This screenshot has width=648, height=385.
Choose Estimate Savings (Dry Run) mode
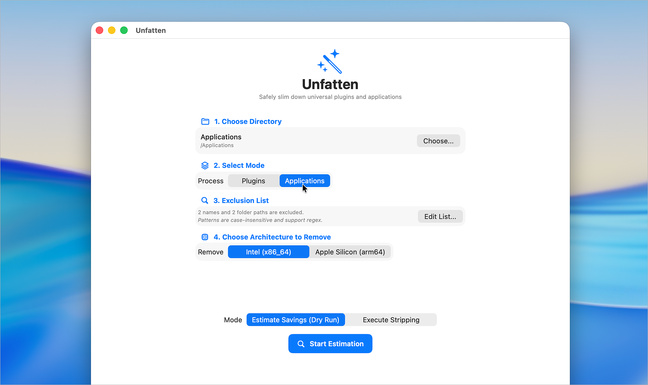(295, 320)
